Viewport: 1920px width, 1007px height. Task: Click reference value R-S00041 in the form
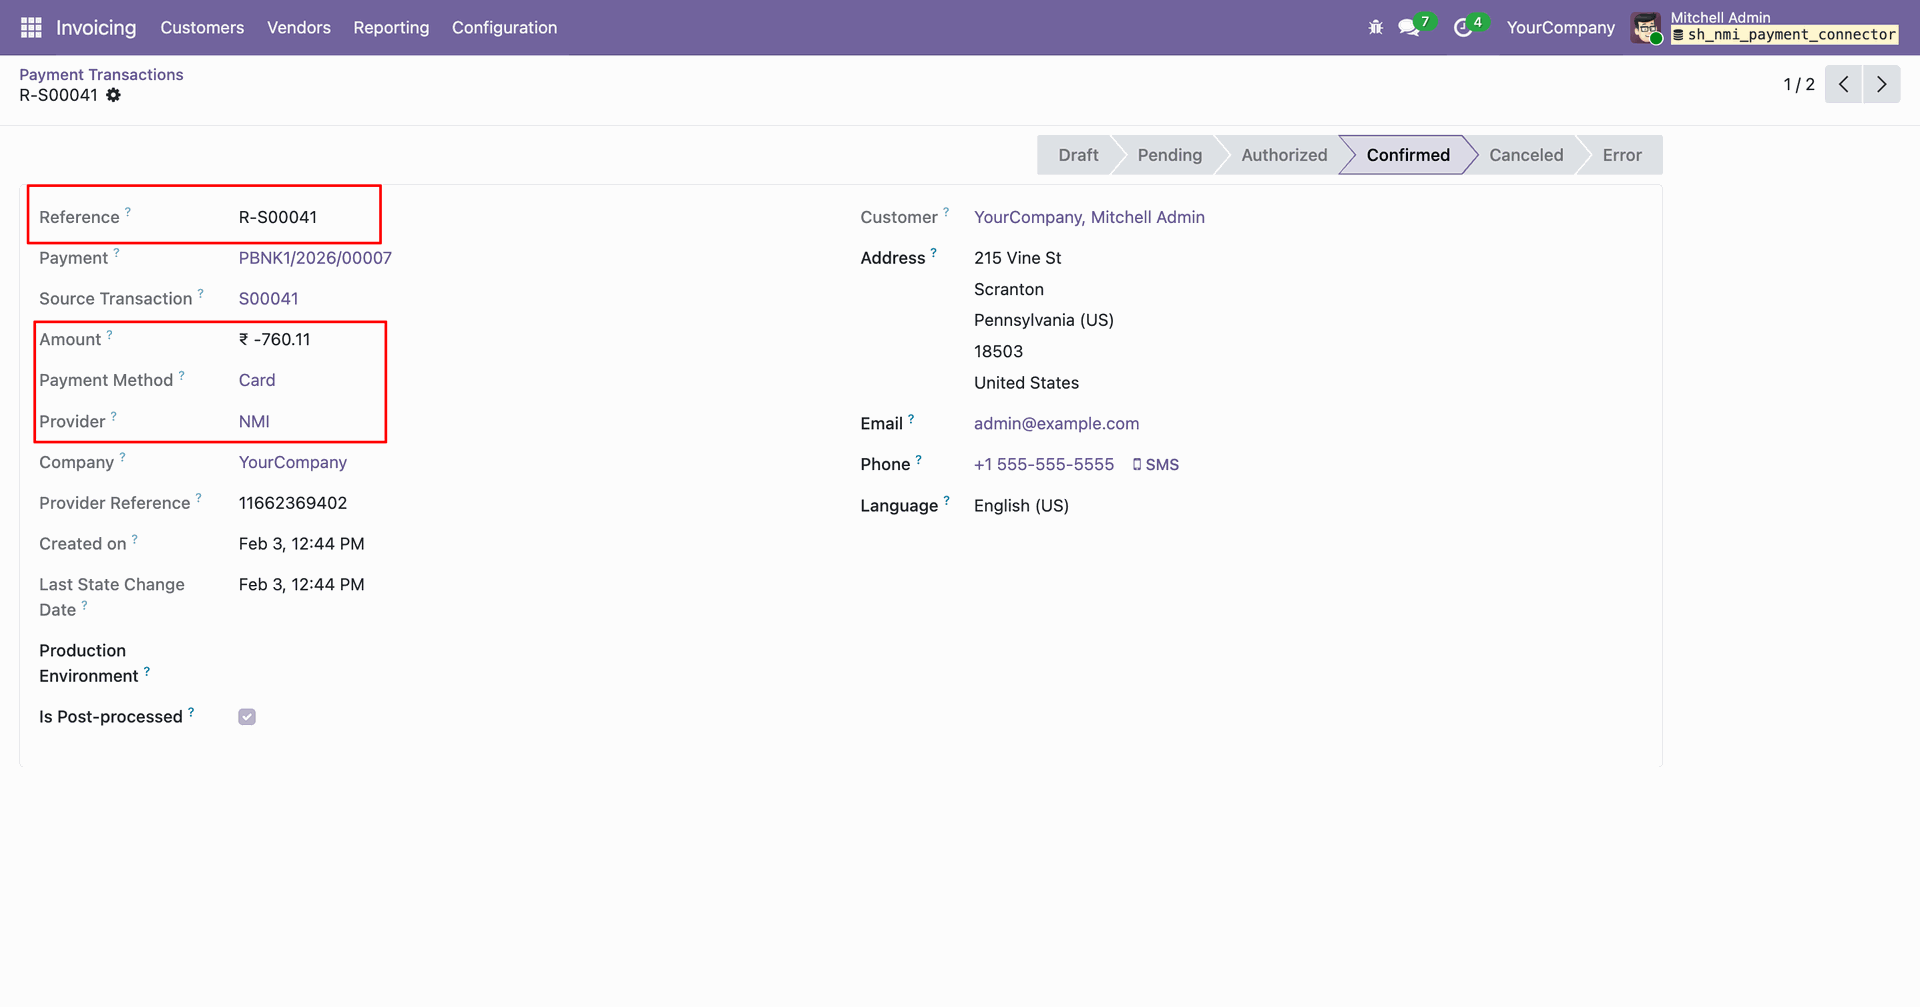pyautogui.click(x=277, y=217)
